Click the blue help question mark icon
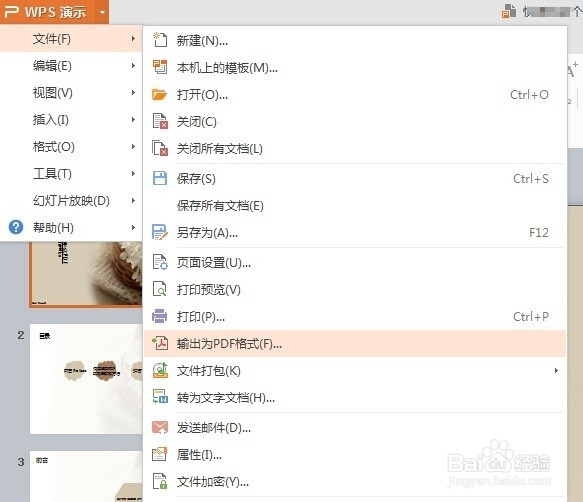Image resolution: width=583 pixels, height=502 pixels. coord(16,227)
